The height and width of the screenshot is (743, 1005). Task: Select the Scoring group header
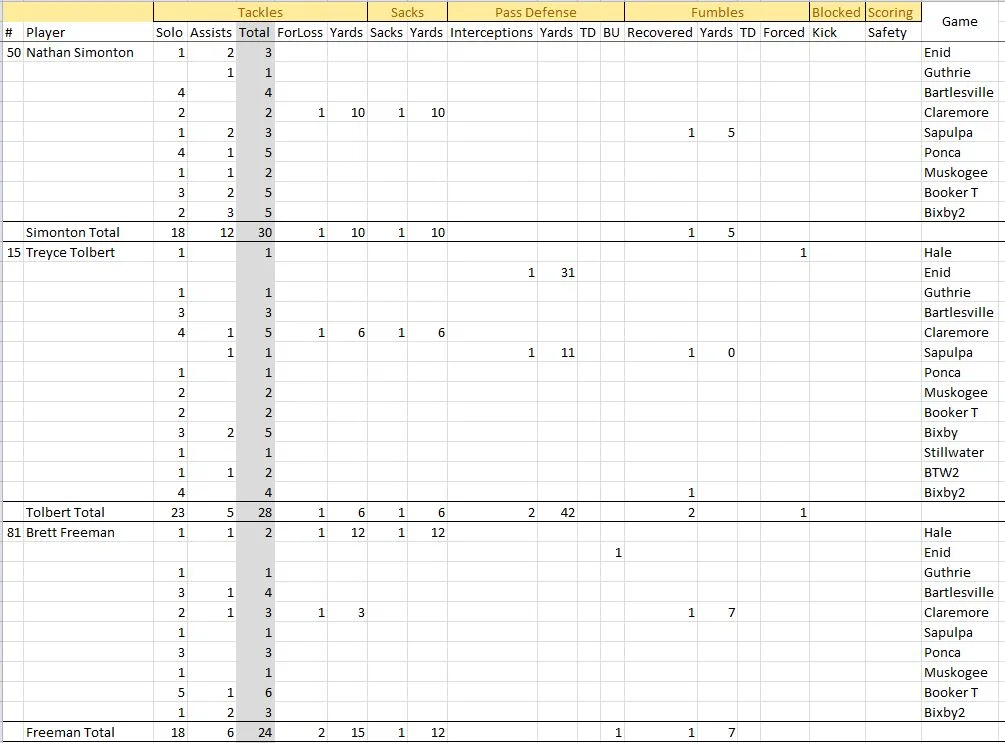tap(893, 12)
